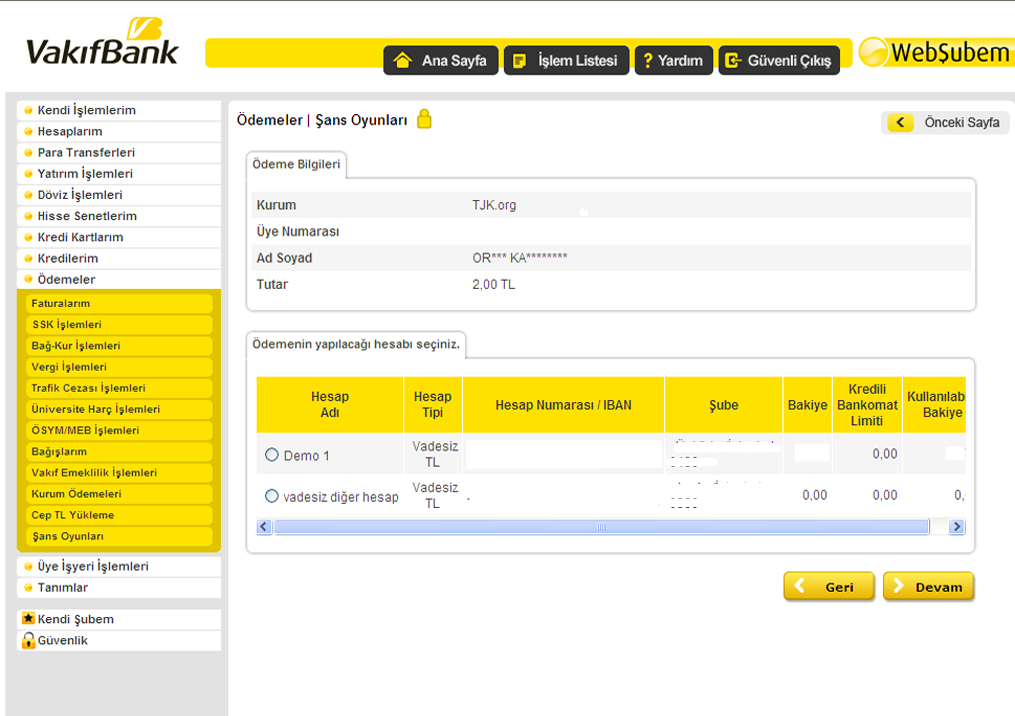
Task: Click the Geri button to go back
Action: coord(829,587)
